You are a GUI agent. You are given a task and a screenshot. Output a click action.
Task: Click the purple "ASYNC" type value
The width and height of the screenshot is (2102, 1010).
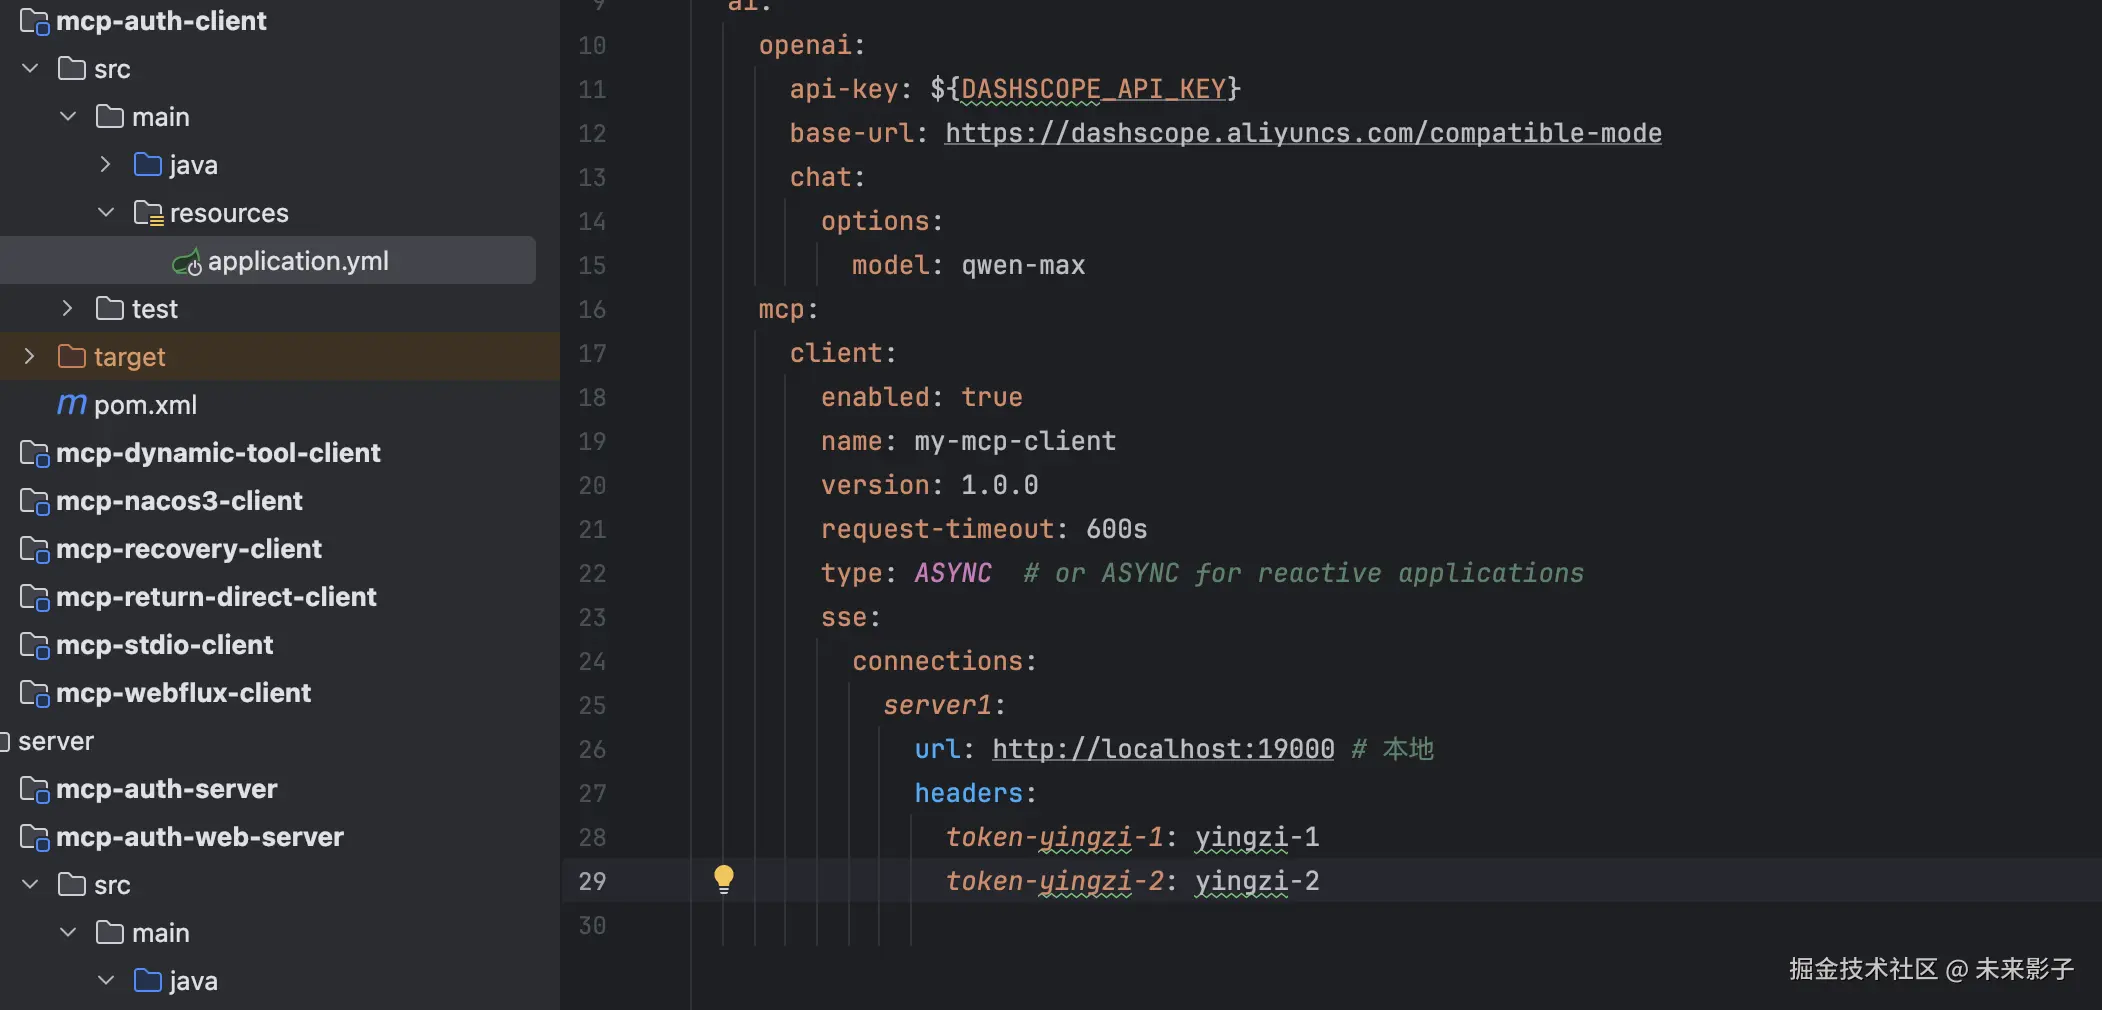pos(953,573)
